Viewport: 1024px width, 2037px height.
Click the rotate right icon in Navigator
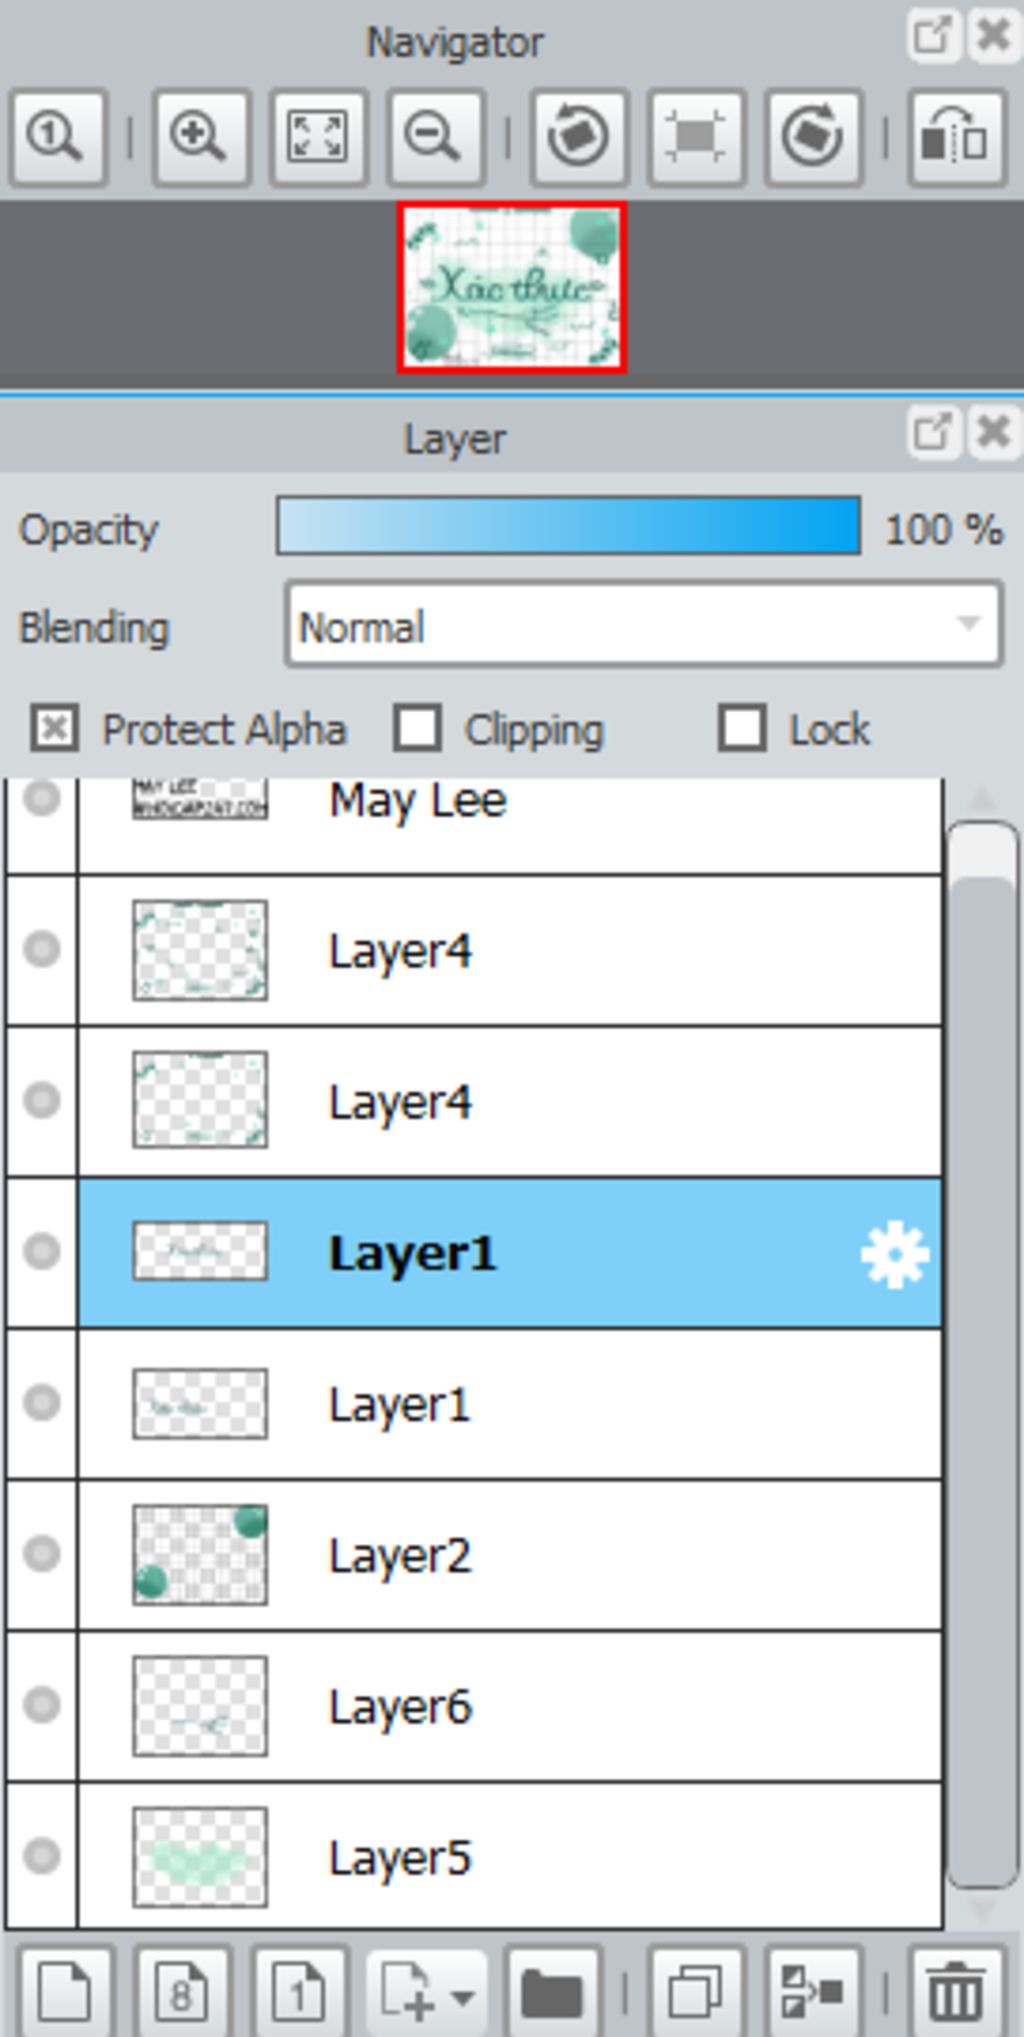[813, 137]
